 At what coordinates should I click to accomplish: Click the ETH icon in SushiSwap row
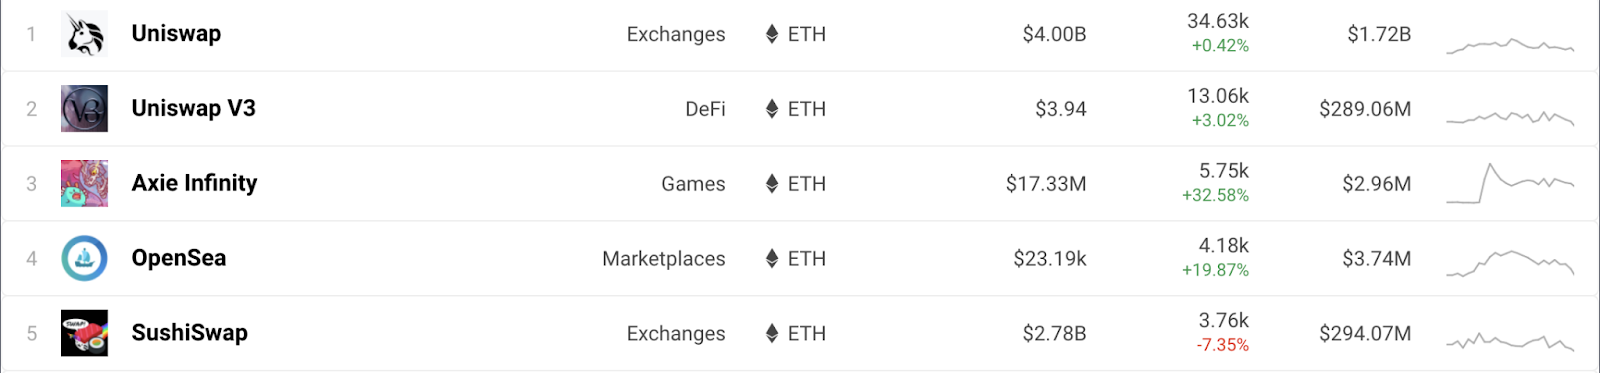tap(772, 334)
